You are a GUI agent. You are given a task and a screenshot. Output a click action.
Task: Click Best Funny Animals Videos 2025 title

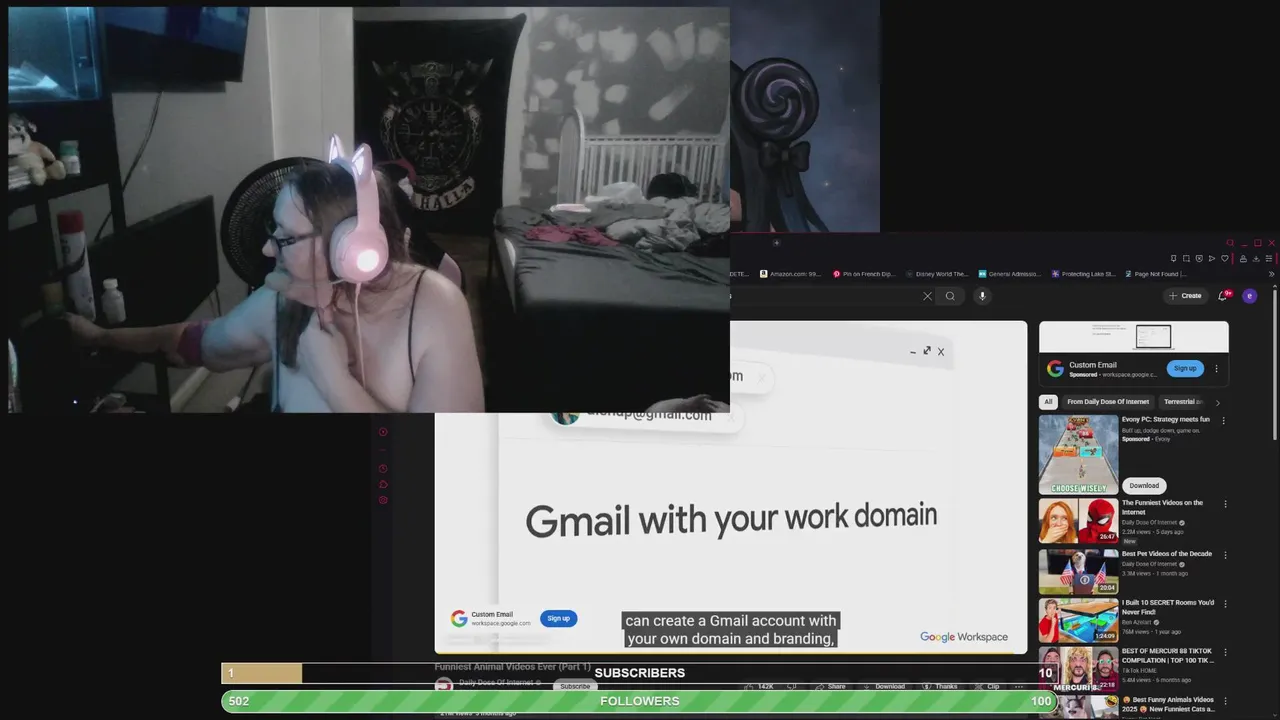coord(1168,704)
